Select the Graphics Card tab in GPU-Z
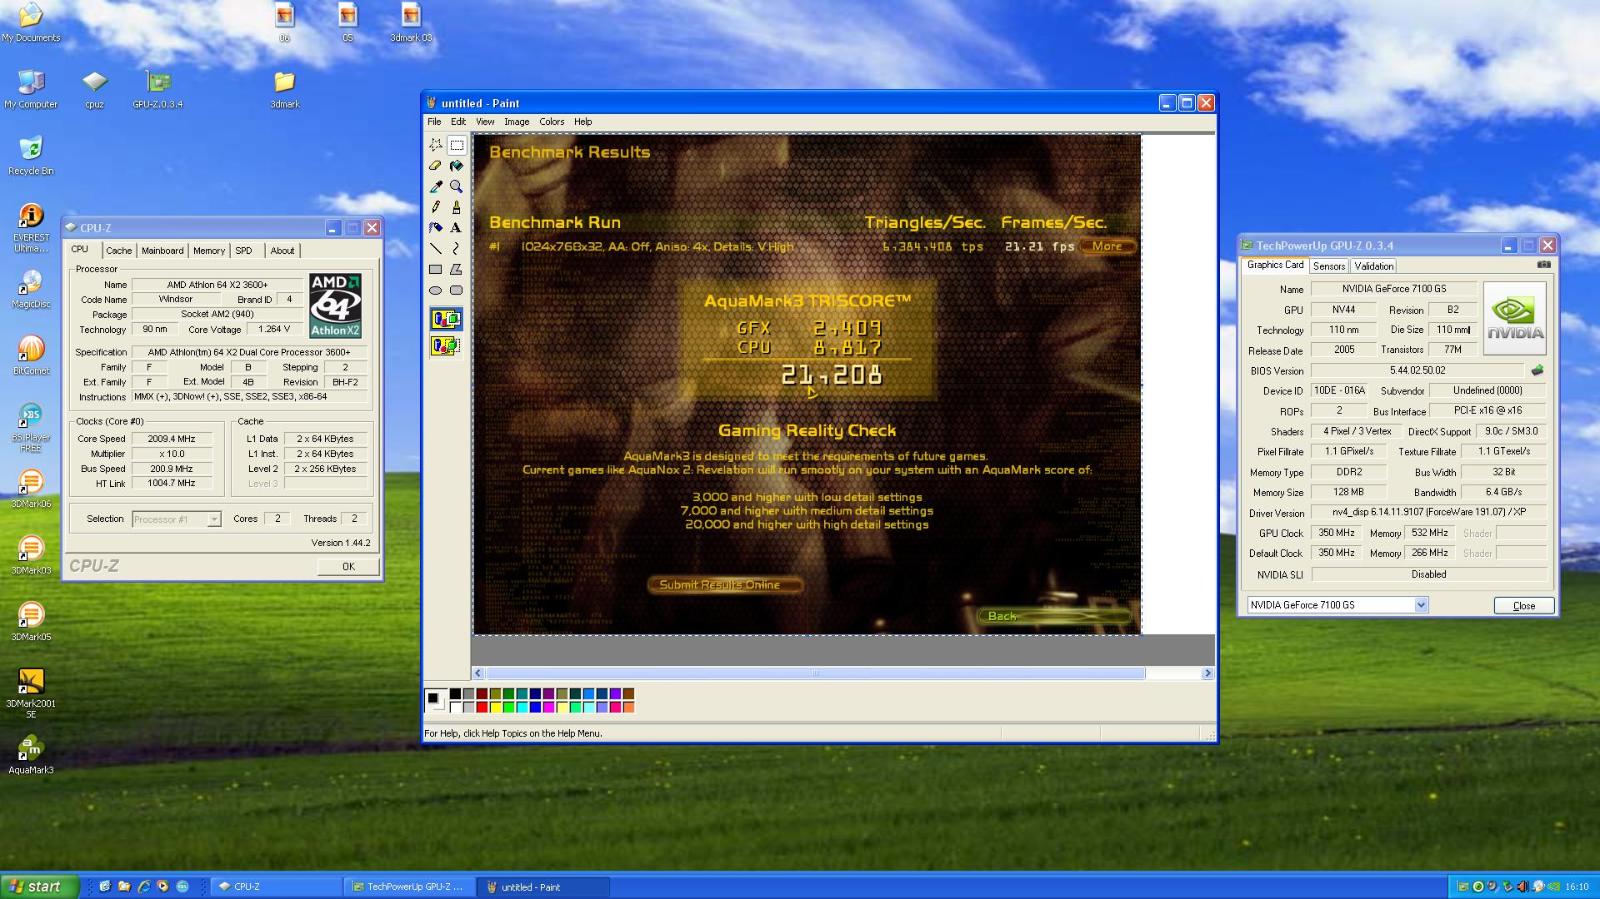Image resolution: width=1600 pixels, height=899 pixels. click(x=1275, y=265)
